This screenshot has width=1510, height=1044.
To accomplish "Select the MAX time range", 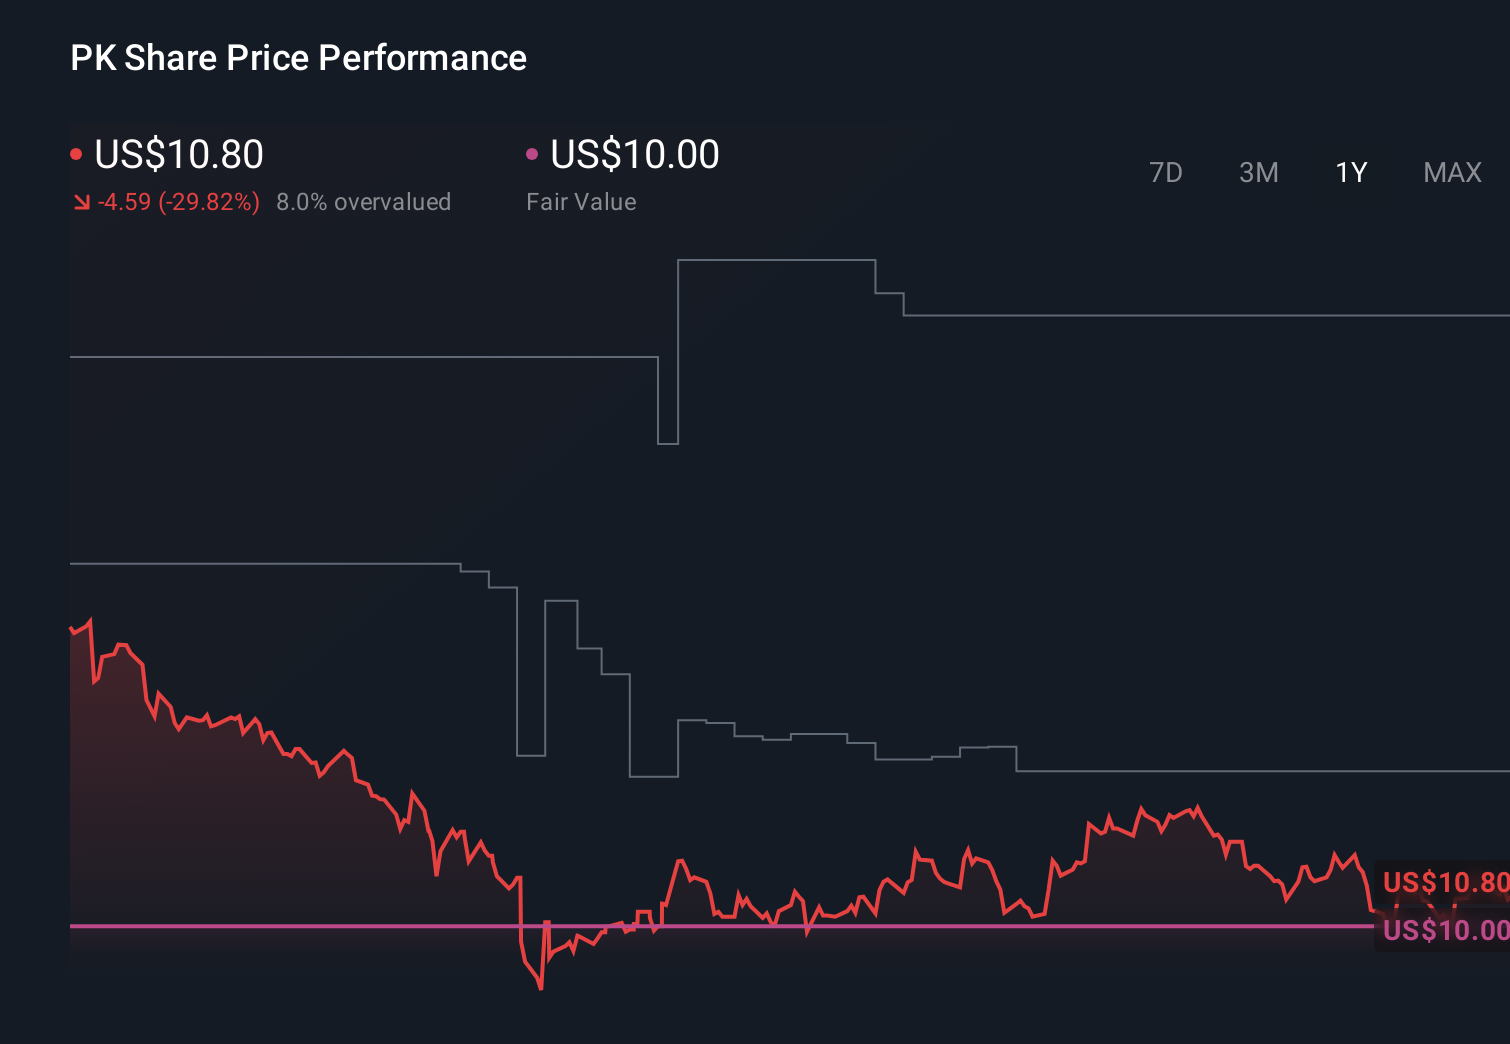I will 1451,172.
